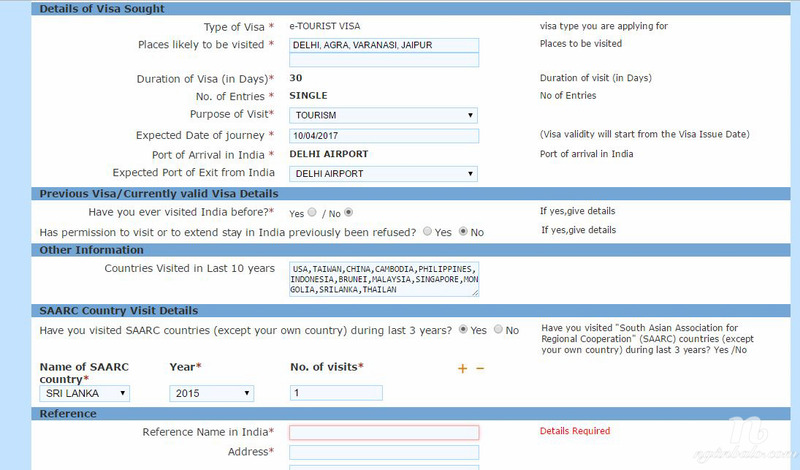Click the No. of visits input field
Viewport: 800px width, 470px height.
pyautogui.click(x=336, y=393)
